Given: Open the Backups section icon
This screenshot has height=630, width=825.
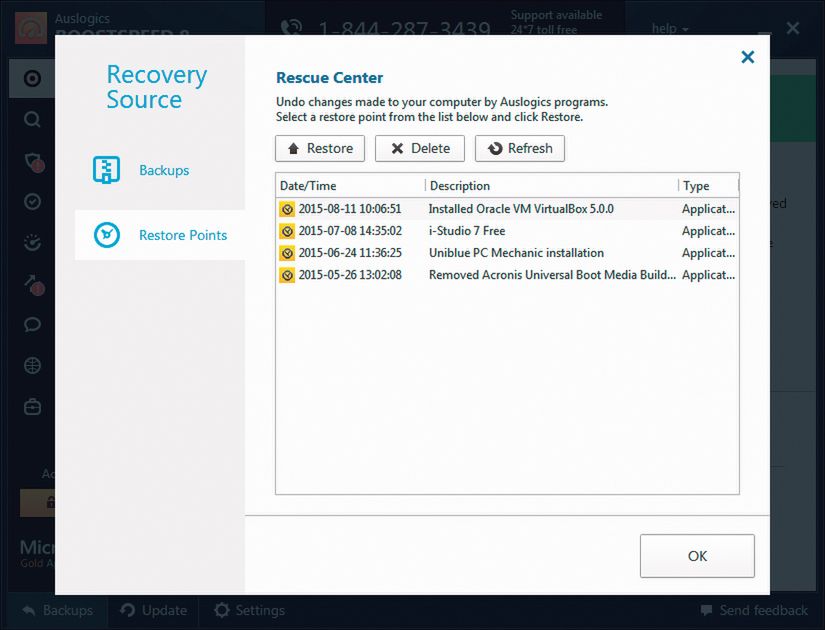Looking at the screenshot, I should pos(106,170).
